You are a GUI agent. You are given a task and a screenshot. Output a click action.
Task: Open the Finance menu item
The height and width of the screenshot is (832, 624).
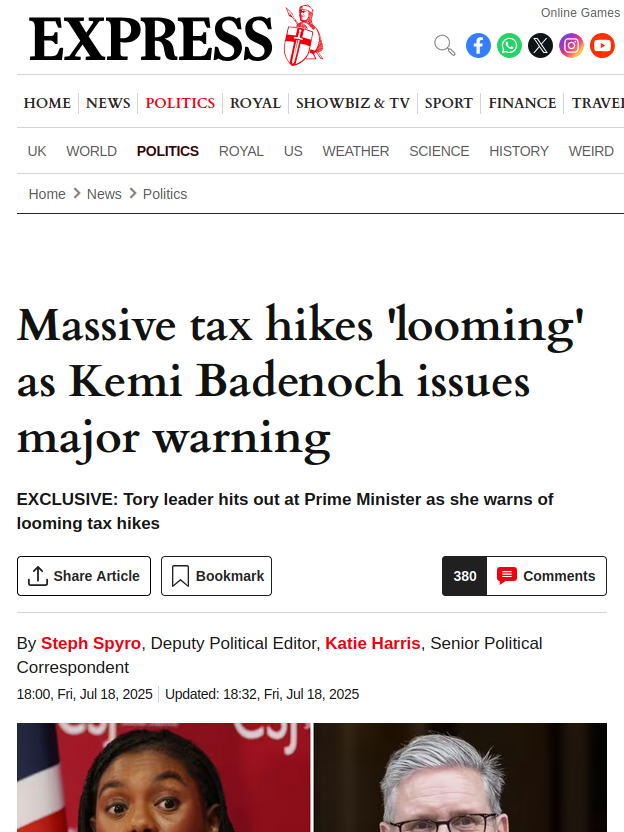pos(522,103)
